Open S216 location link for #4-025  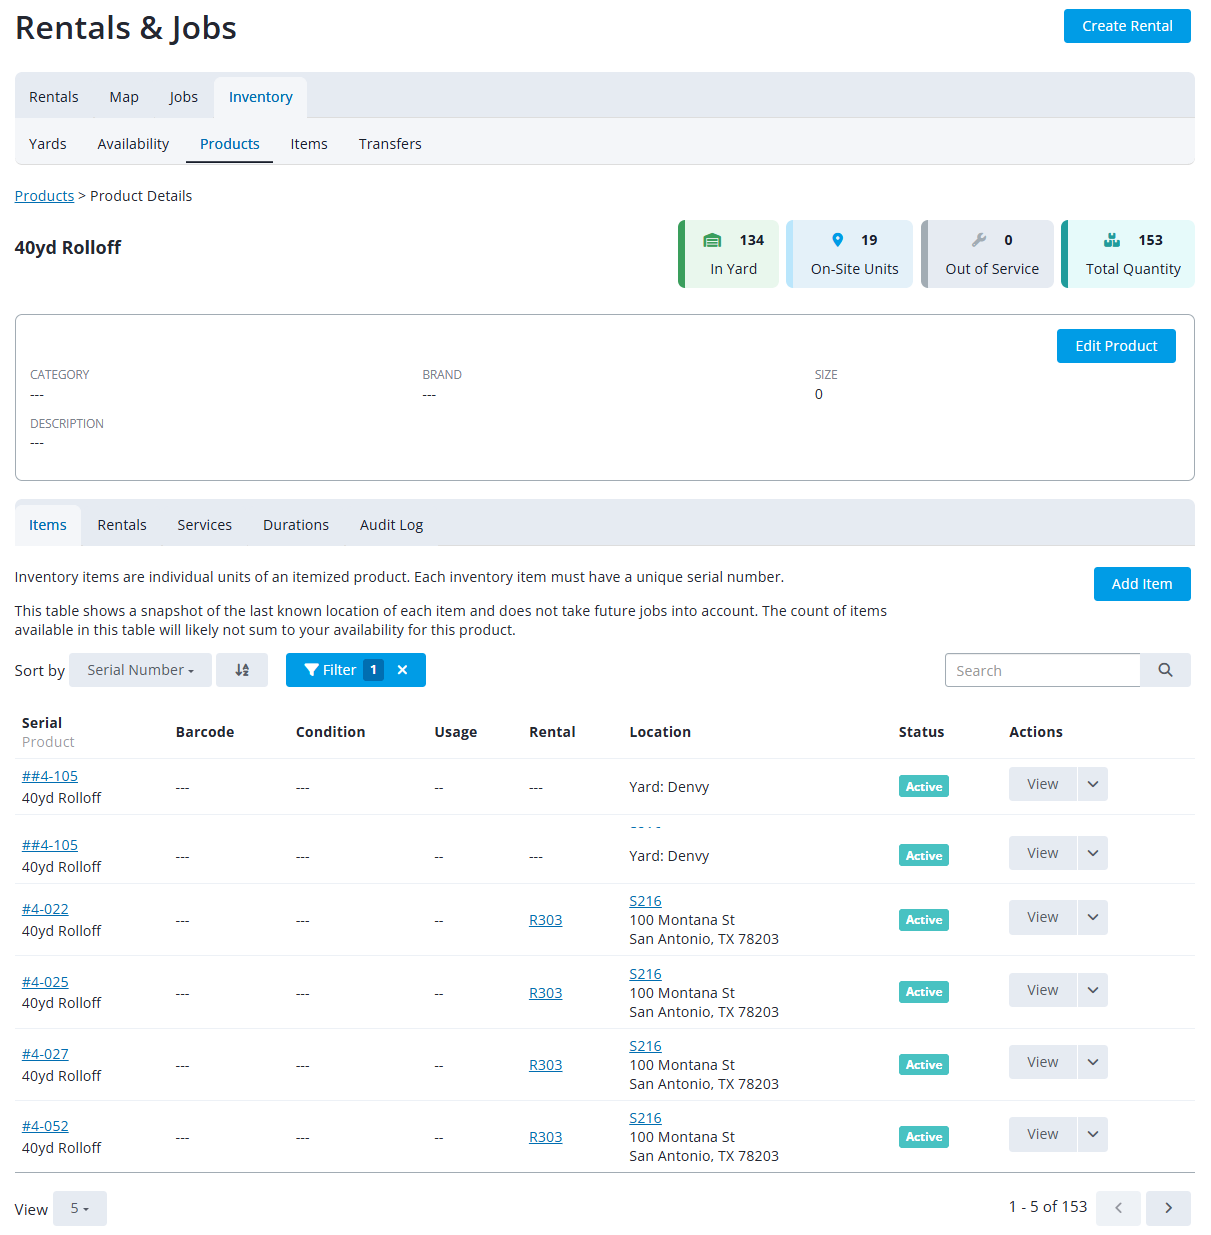pos(645,974)
